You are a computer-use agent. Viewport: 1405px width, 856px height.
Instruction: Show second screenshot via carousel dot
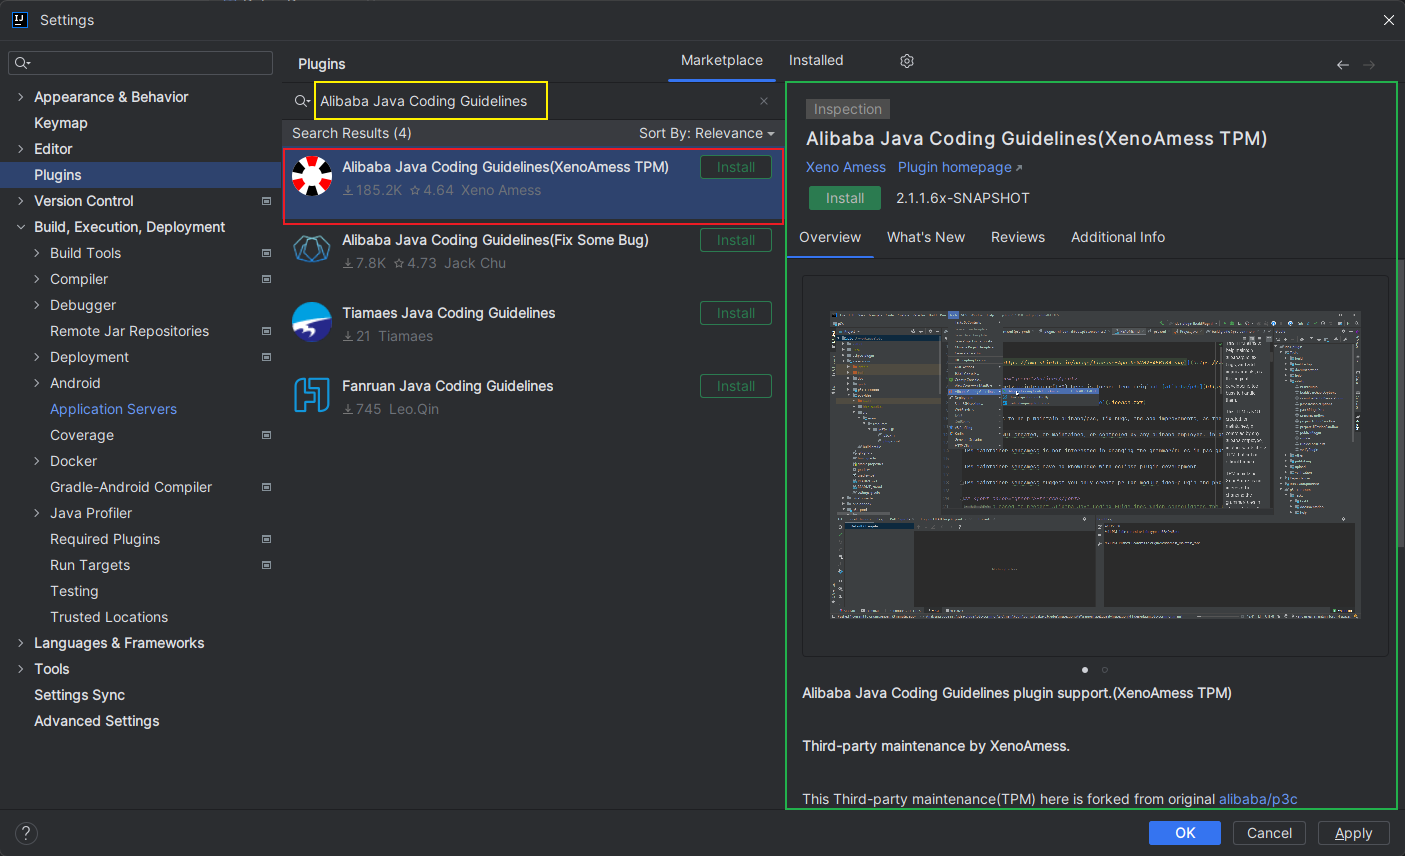click(x=1104, y=670)
